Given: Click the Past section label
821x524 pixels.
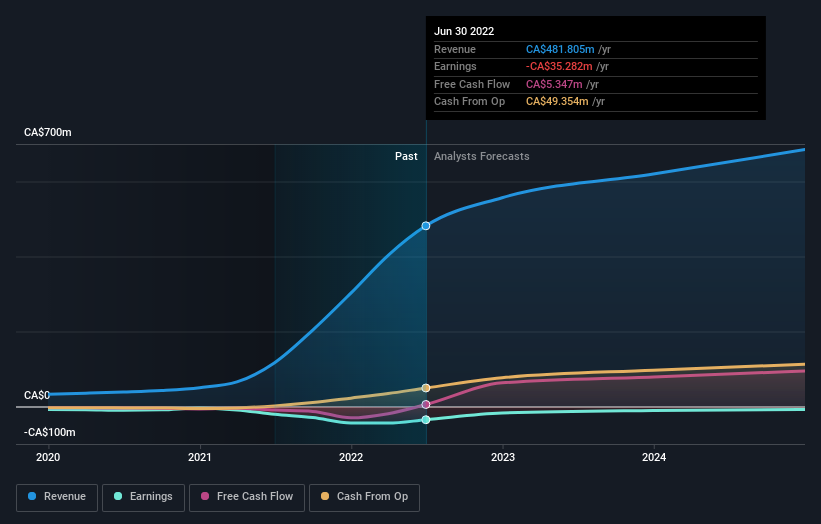Looking at the screenshot, I should pos(406,156).
